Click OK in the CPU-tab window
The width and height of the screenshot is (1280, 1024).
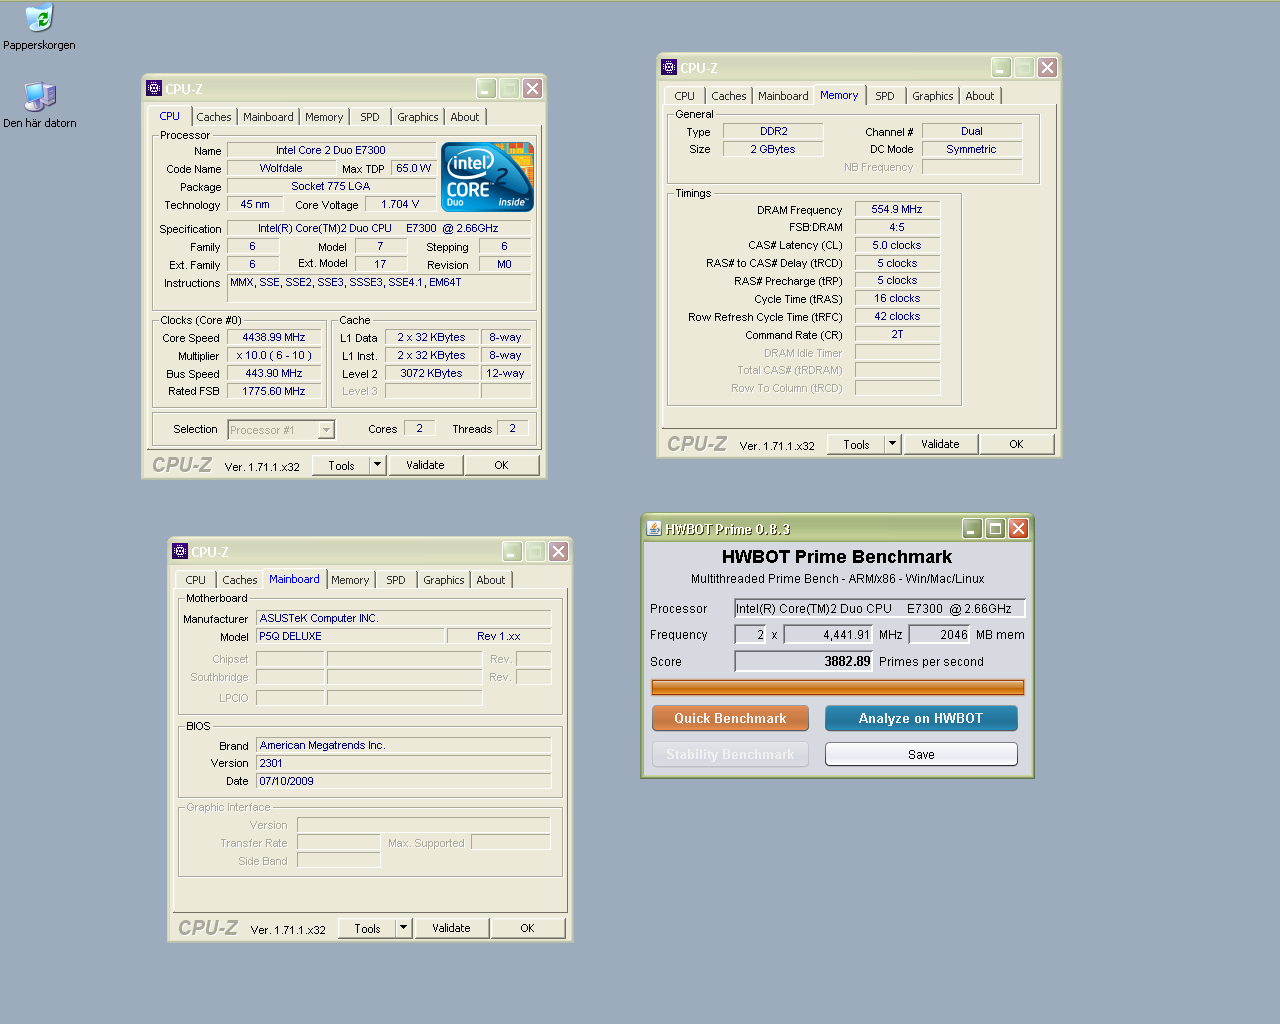(501, 465)
